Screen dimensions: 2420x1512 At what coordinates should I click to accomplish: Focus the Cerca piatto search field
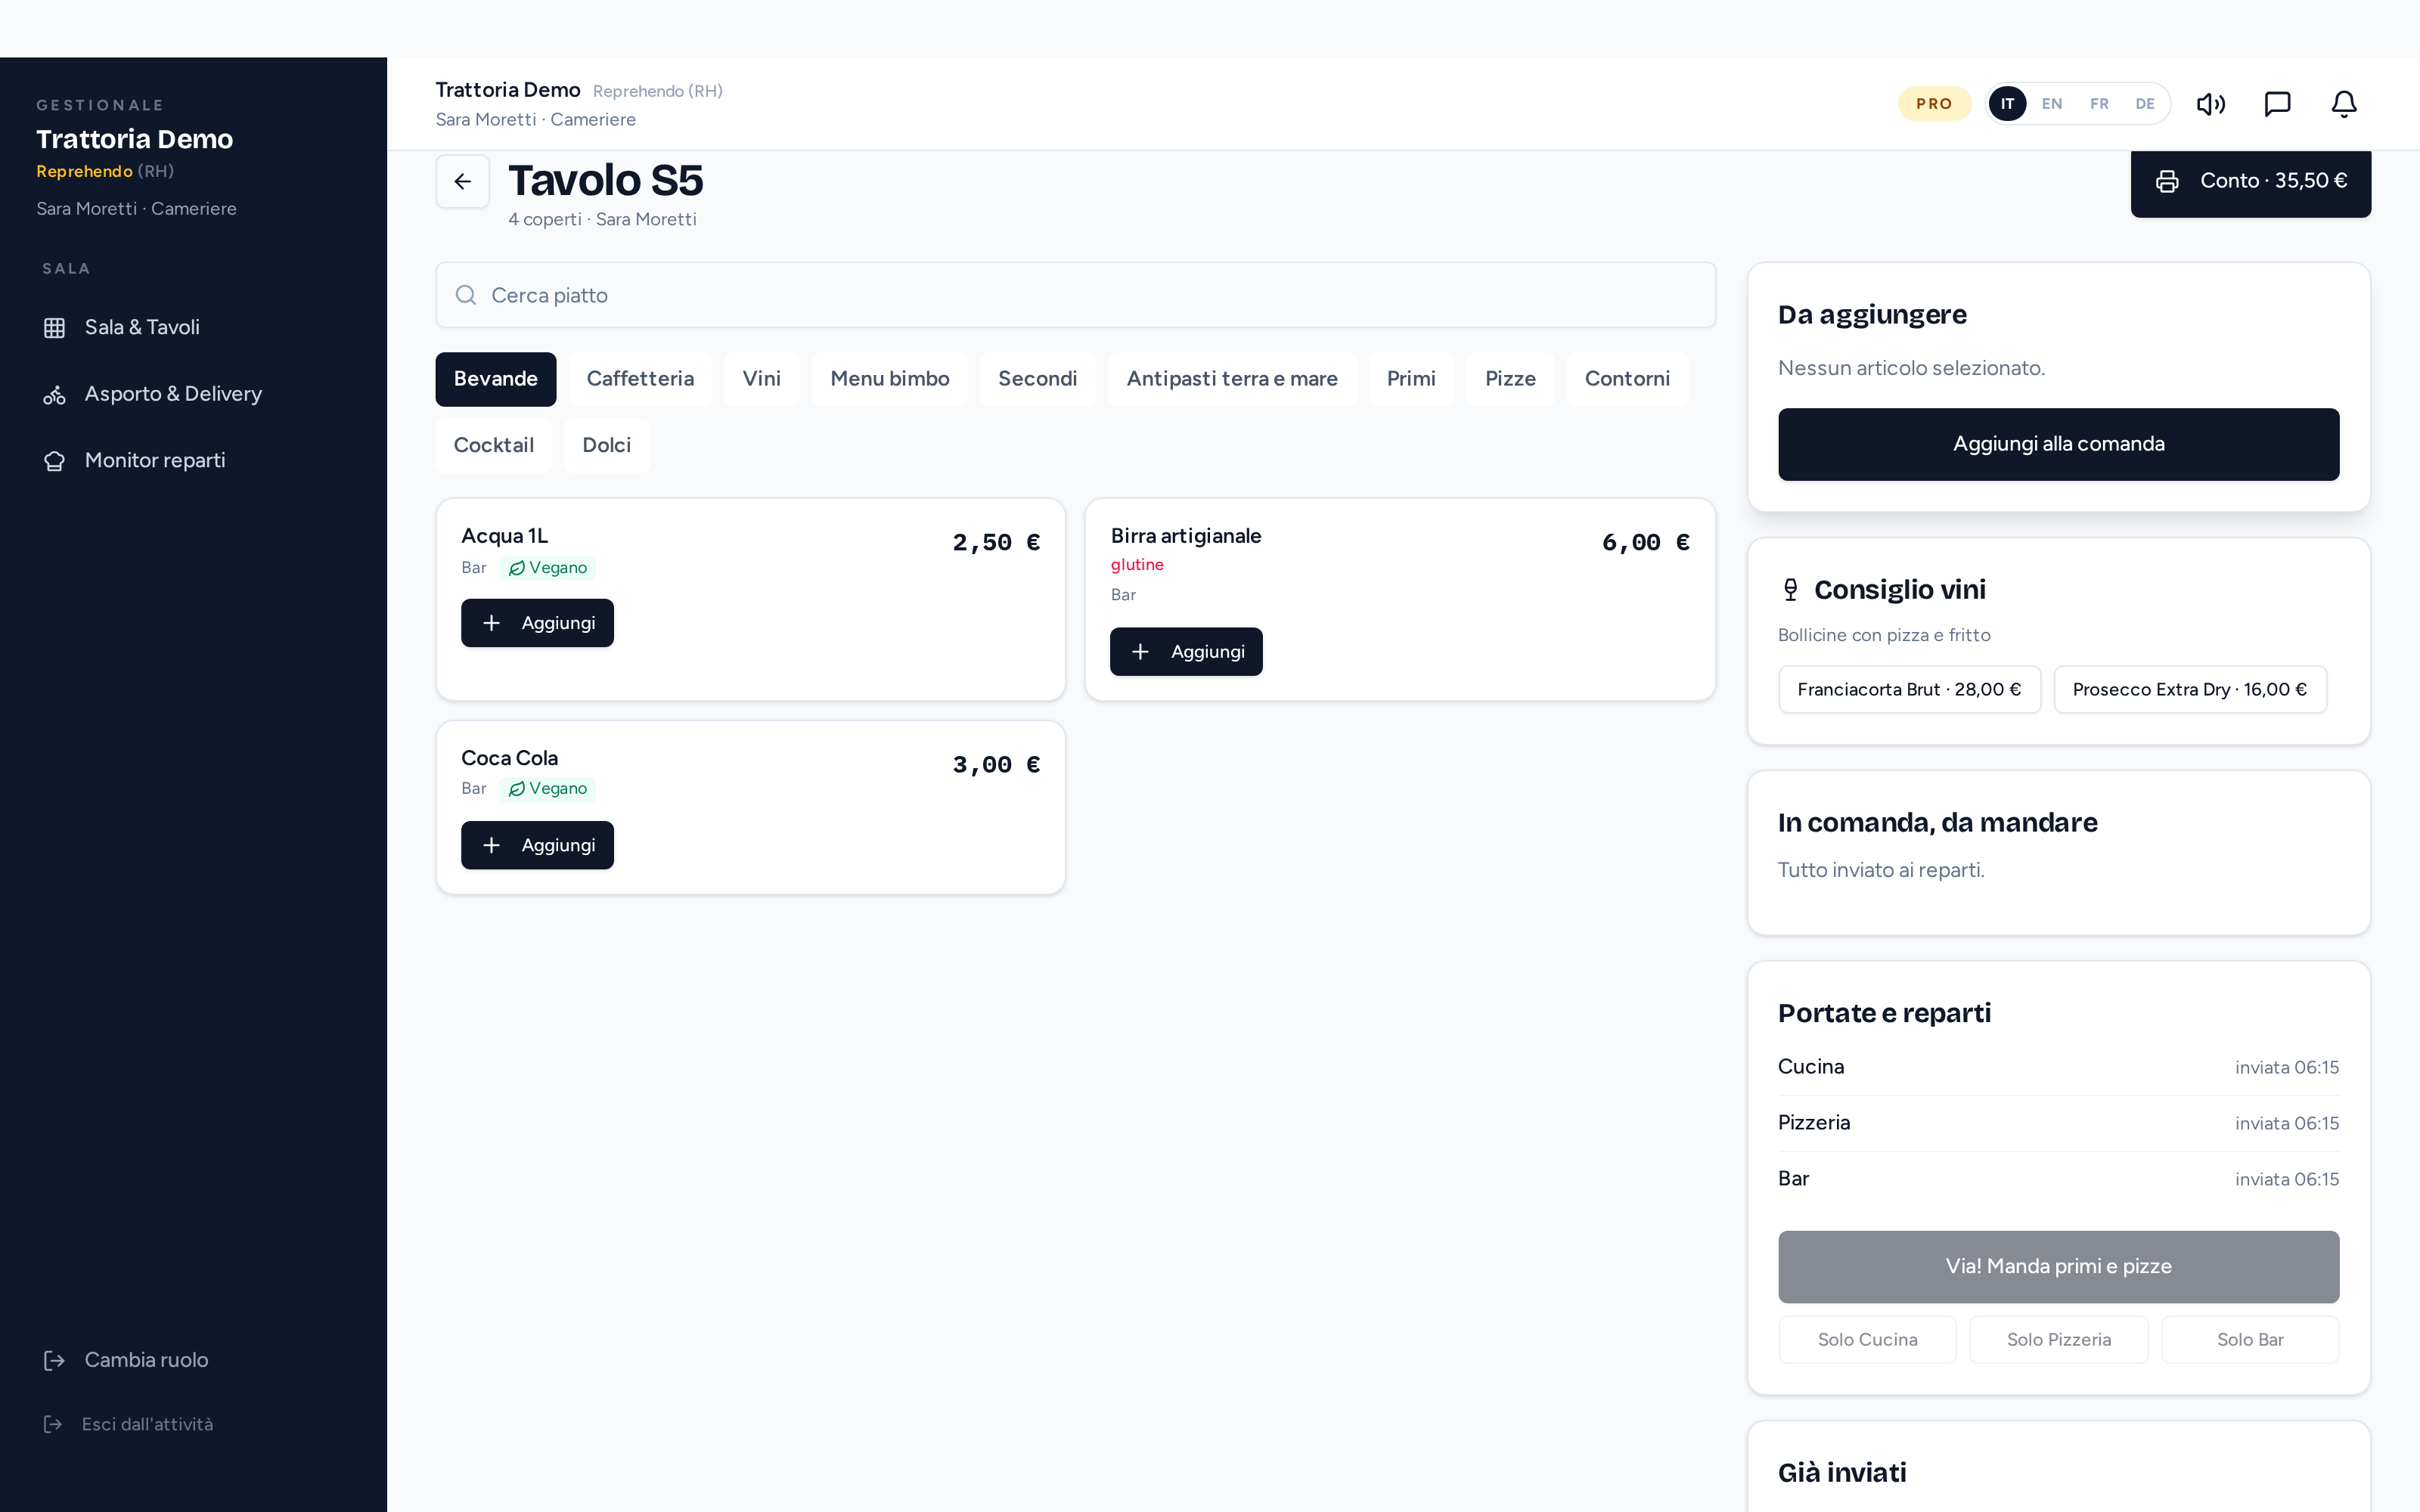[1075, 295]
